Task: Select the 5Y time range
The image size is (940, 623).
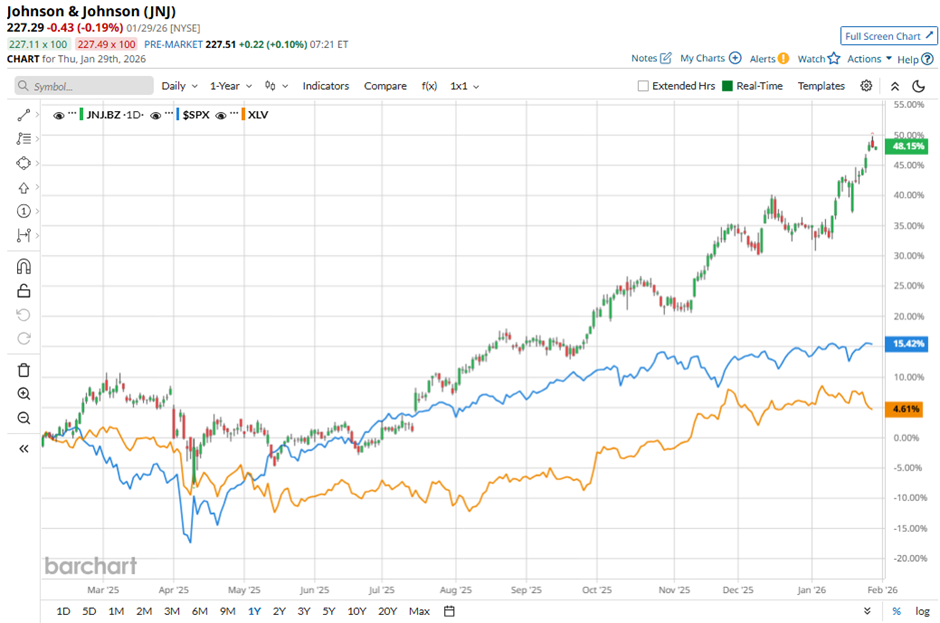Action: tap(329, 611)
